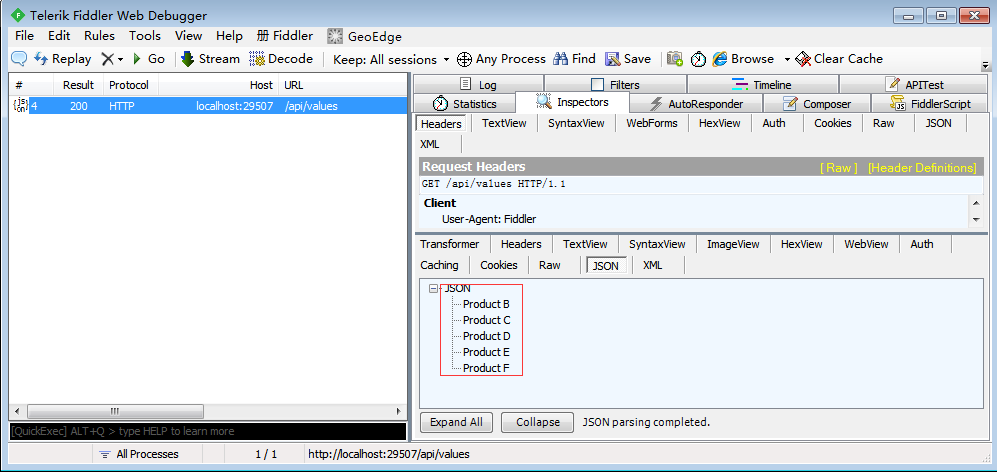Open the Rules menu
The image size is (997, 472).
99,36
